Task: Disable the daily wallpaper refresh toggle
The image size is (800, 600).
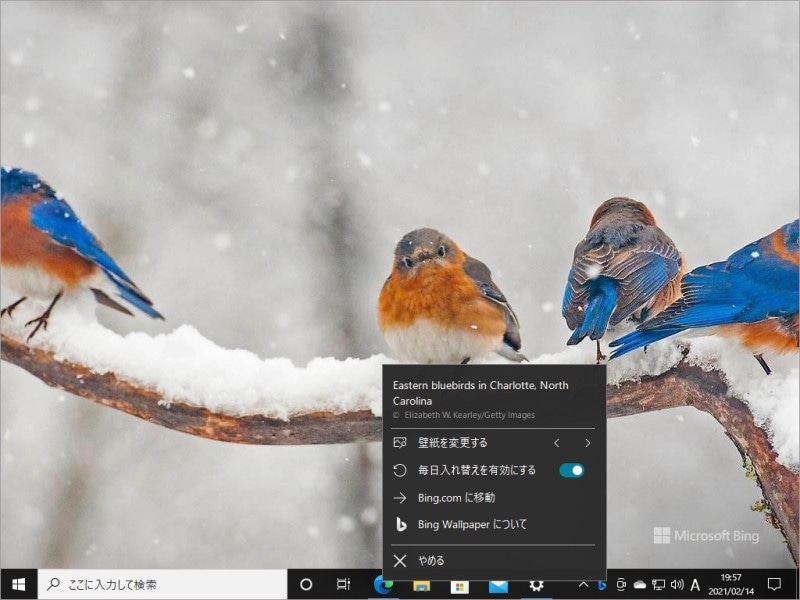Action: (571, 470)
